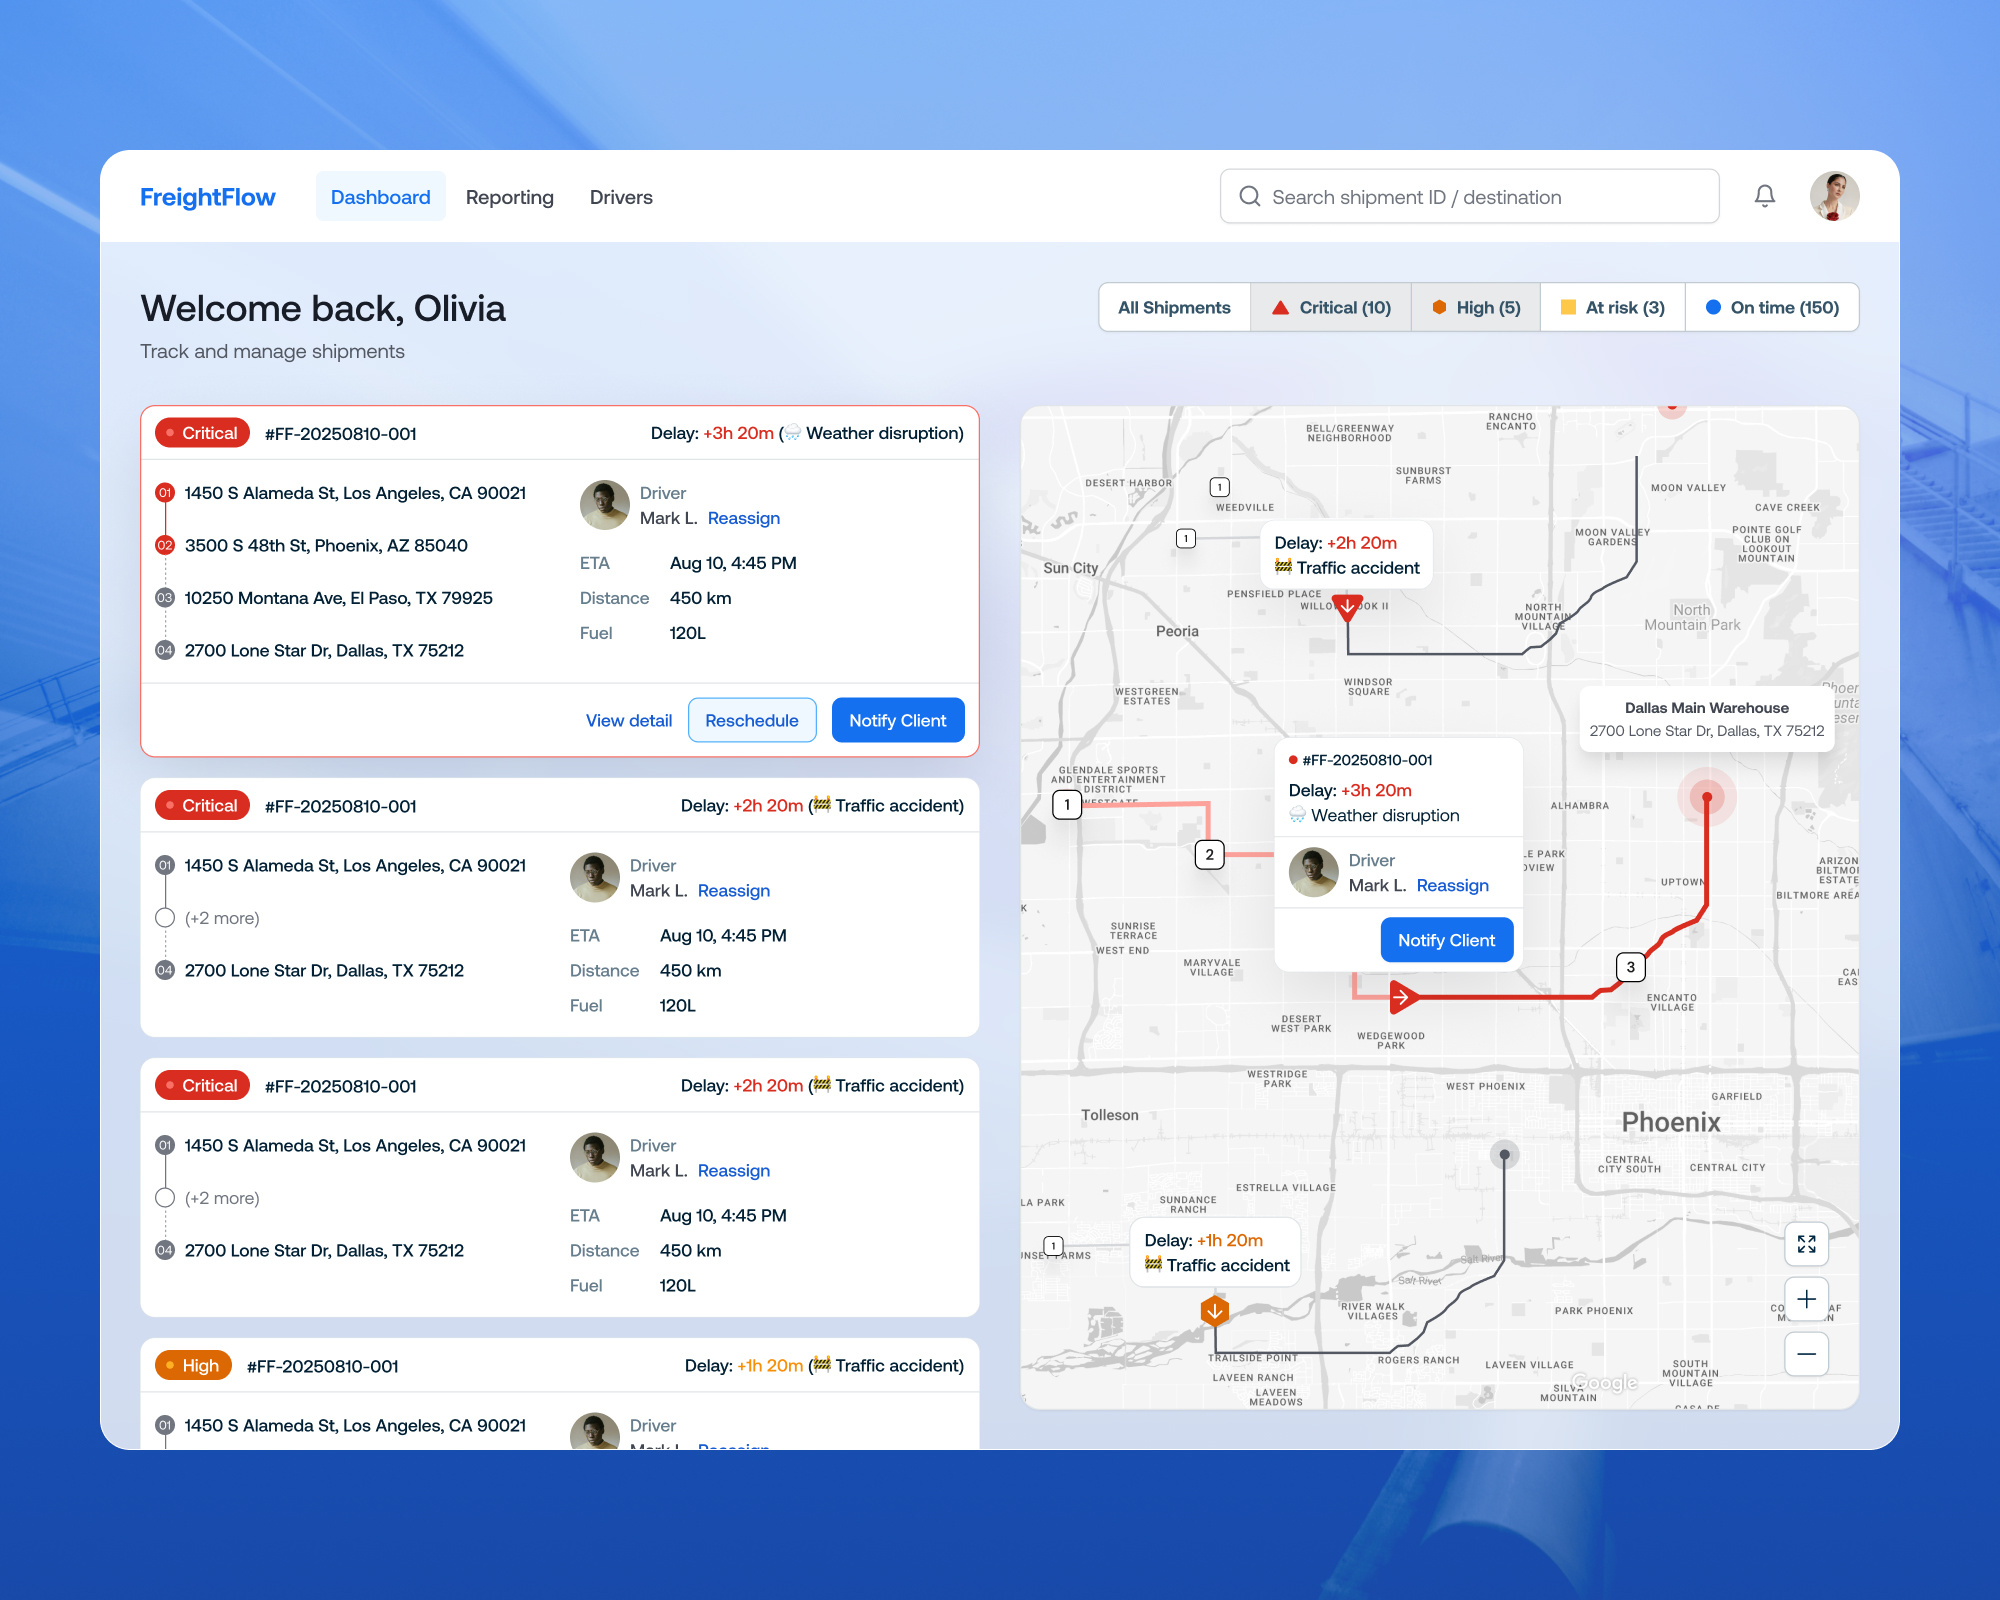Open the notification bell
This screenshot has width=2000, height=1600.
click(x=1765, y=196)
